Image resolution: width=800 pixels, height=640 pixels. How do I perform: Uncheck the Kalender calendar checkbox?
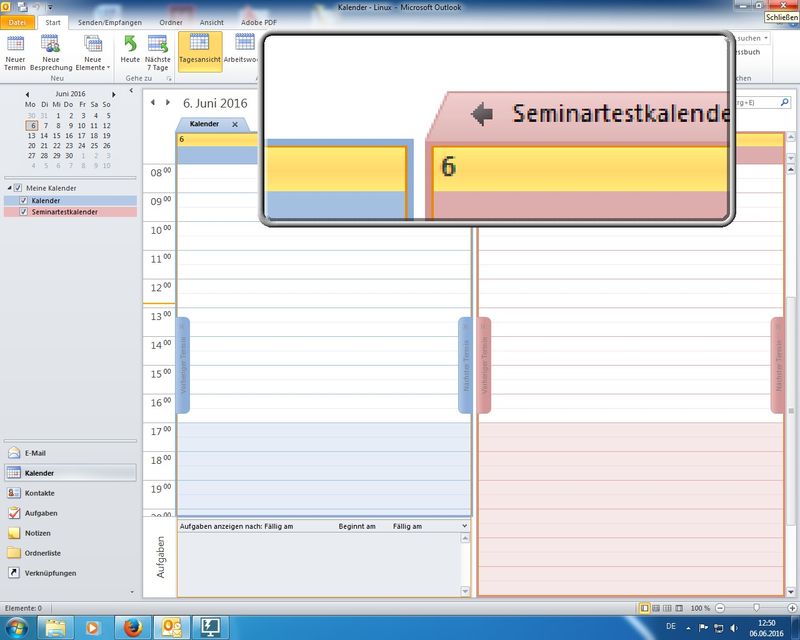(24, 201)
